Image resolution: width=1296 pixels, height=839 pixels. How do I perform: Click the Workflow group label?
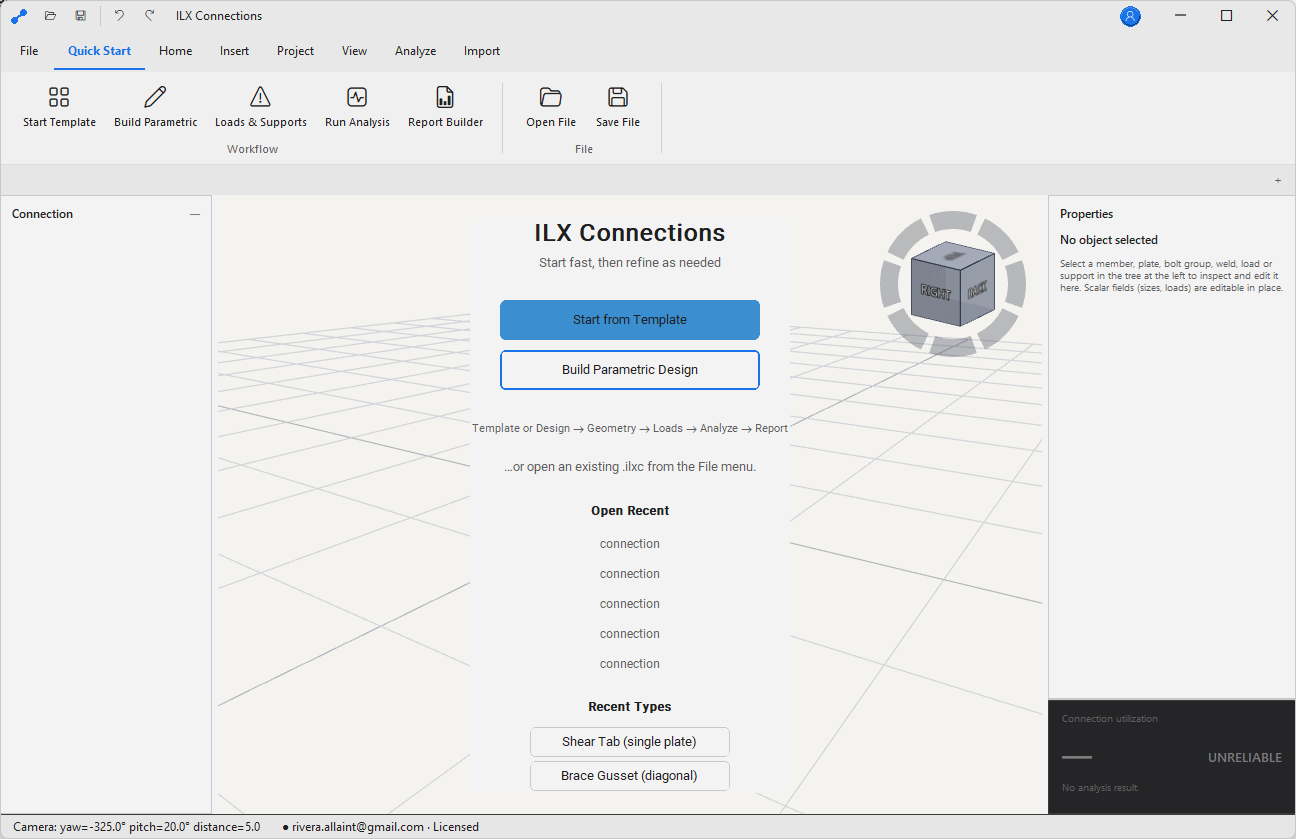[x=252, y=149]
